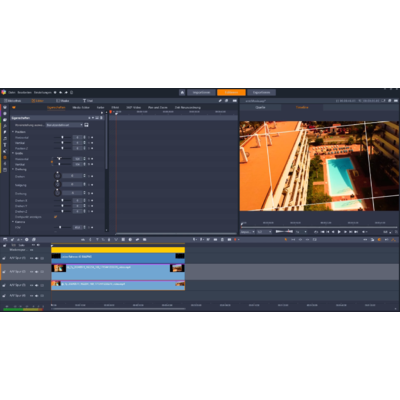This screenshot has height=400, width=400.
Task: Click the save preset icon beside preset dropdown
Action: pos(86,125)
